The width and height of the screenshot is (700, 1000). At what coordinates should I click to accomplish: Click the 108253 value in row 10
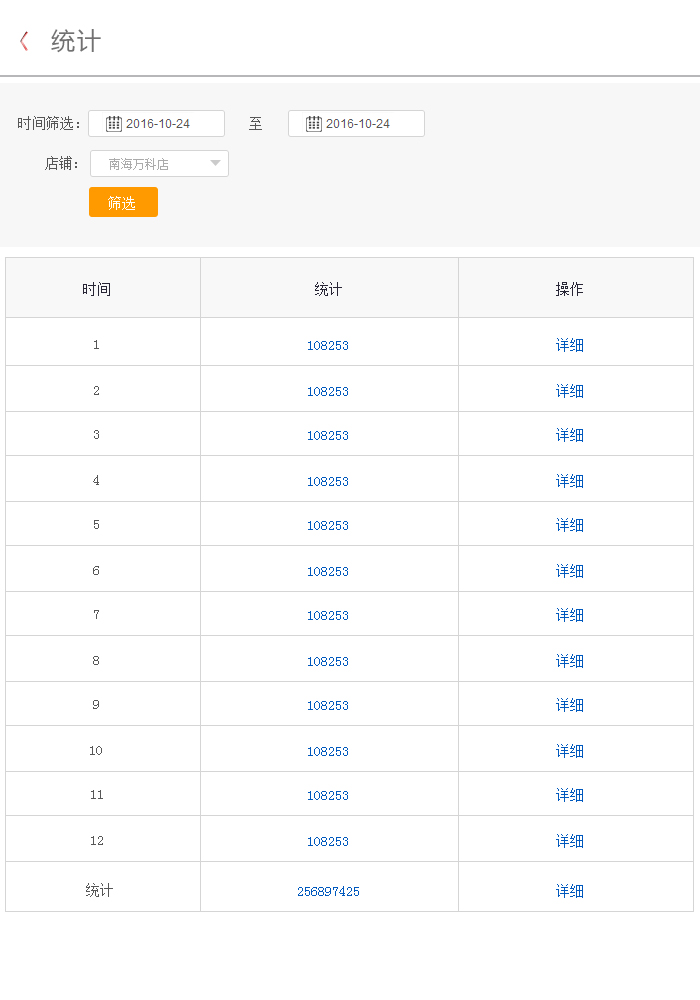328,751
